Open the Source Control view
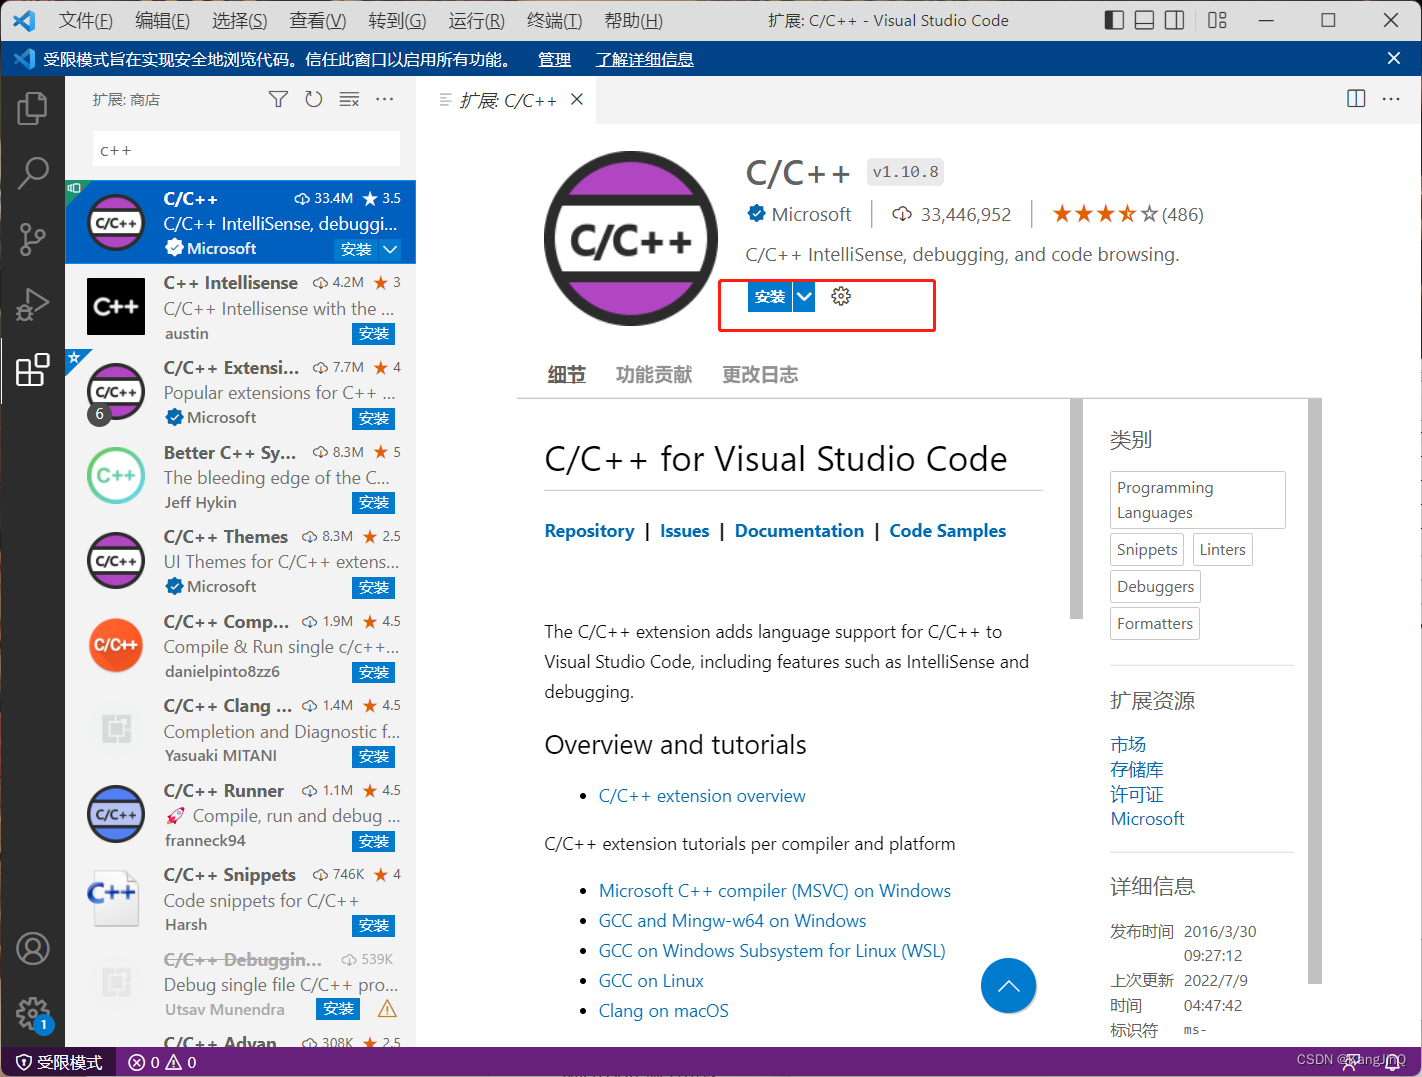Screen dimensions: 1422x1077 pos(32,239)
